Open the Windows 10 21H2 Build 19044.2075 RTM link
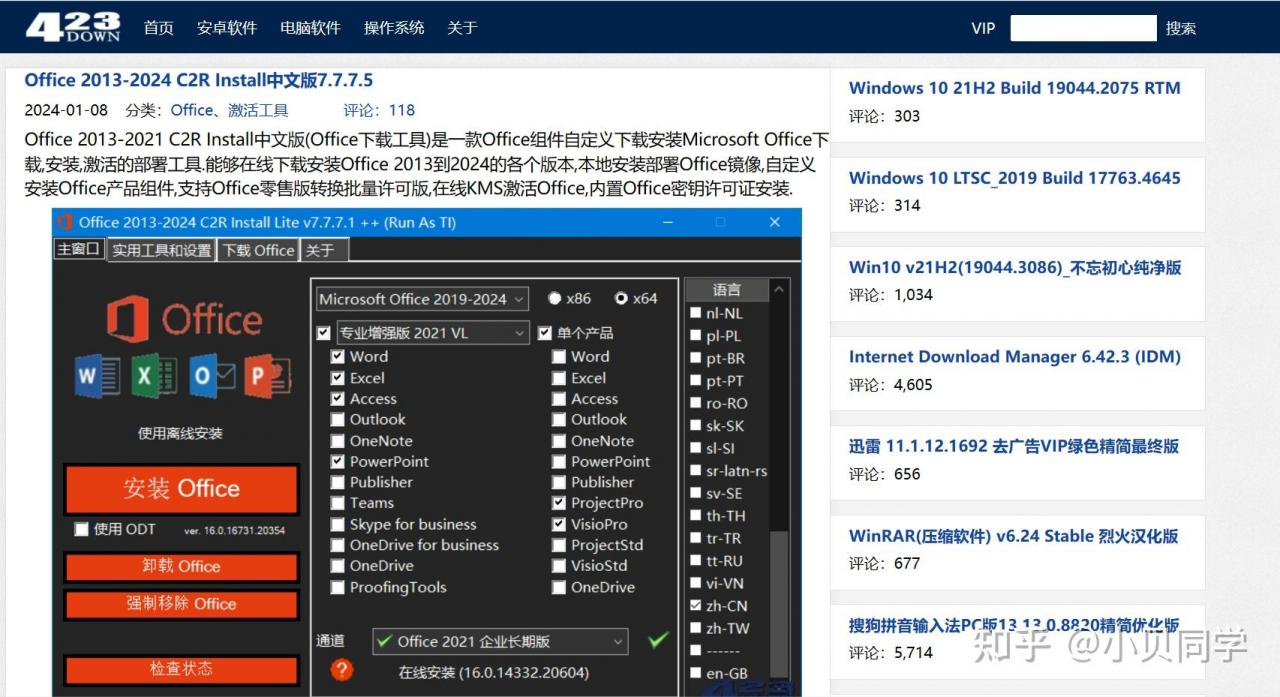This screenshot has height=697, width=1280. [x=1014, y=88]
